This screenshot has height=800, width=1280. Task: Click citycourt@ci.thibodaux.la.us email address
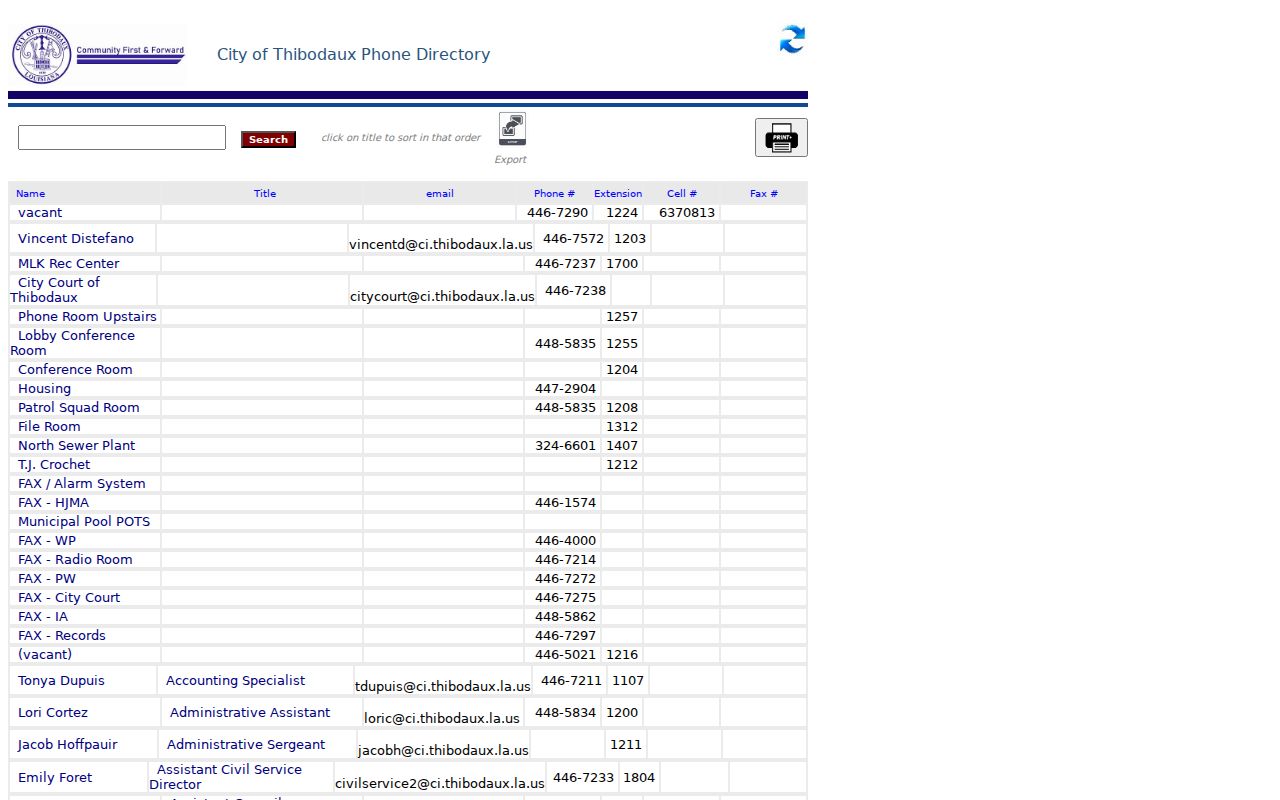(x=442, y=297)
